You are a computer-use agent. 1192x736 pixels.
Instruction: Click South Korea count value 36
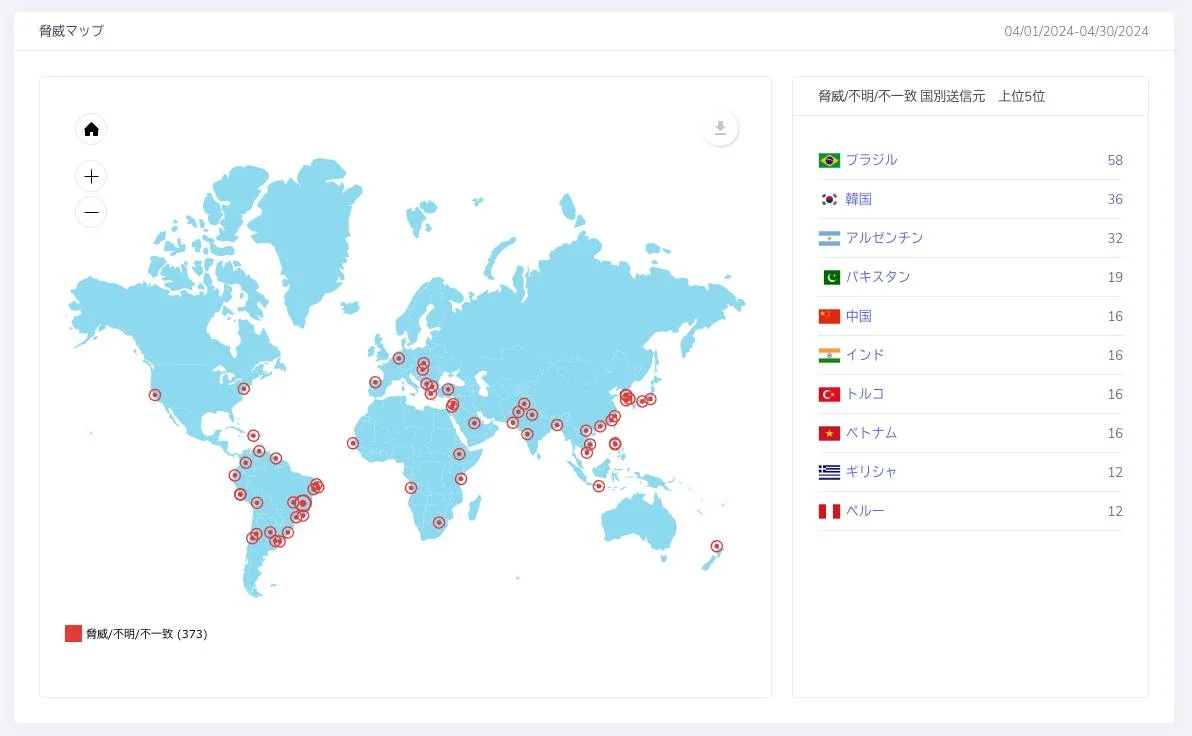click(x=1114, y=199)
